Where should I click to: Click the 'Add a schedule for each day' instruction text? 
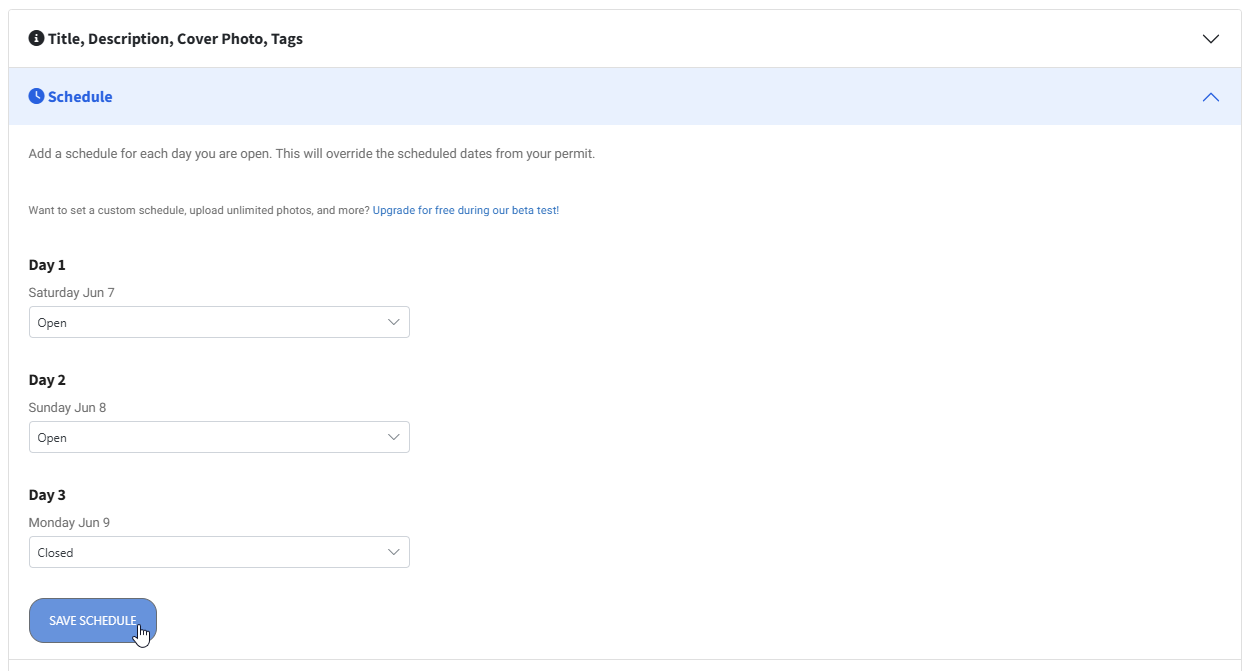[311, 154]
